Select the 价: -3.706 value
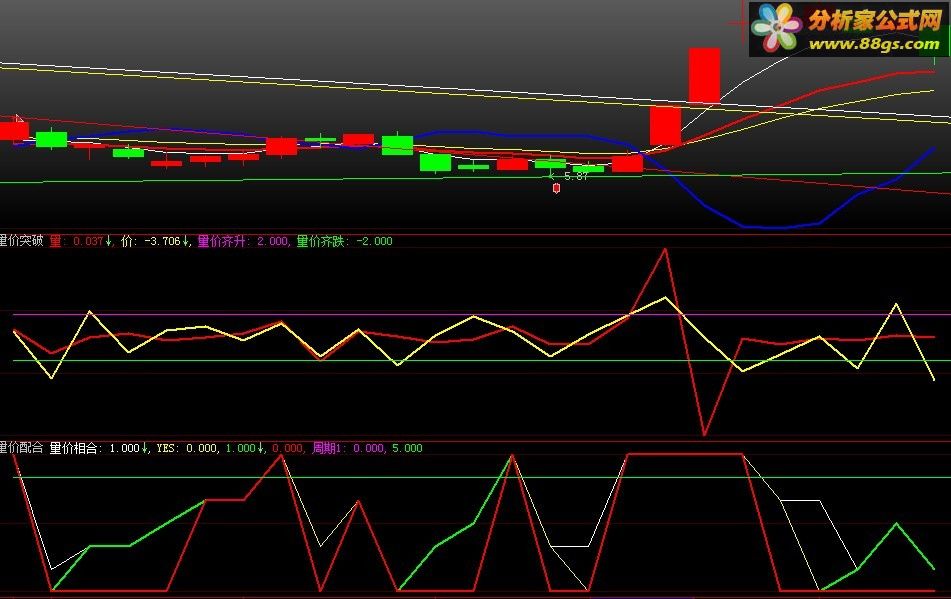 (x=155, y=241)
